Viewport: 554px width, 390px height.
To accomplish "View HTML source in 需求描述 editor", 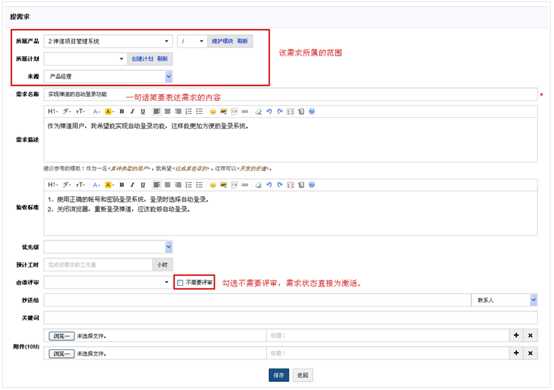I will click(301, 111).
